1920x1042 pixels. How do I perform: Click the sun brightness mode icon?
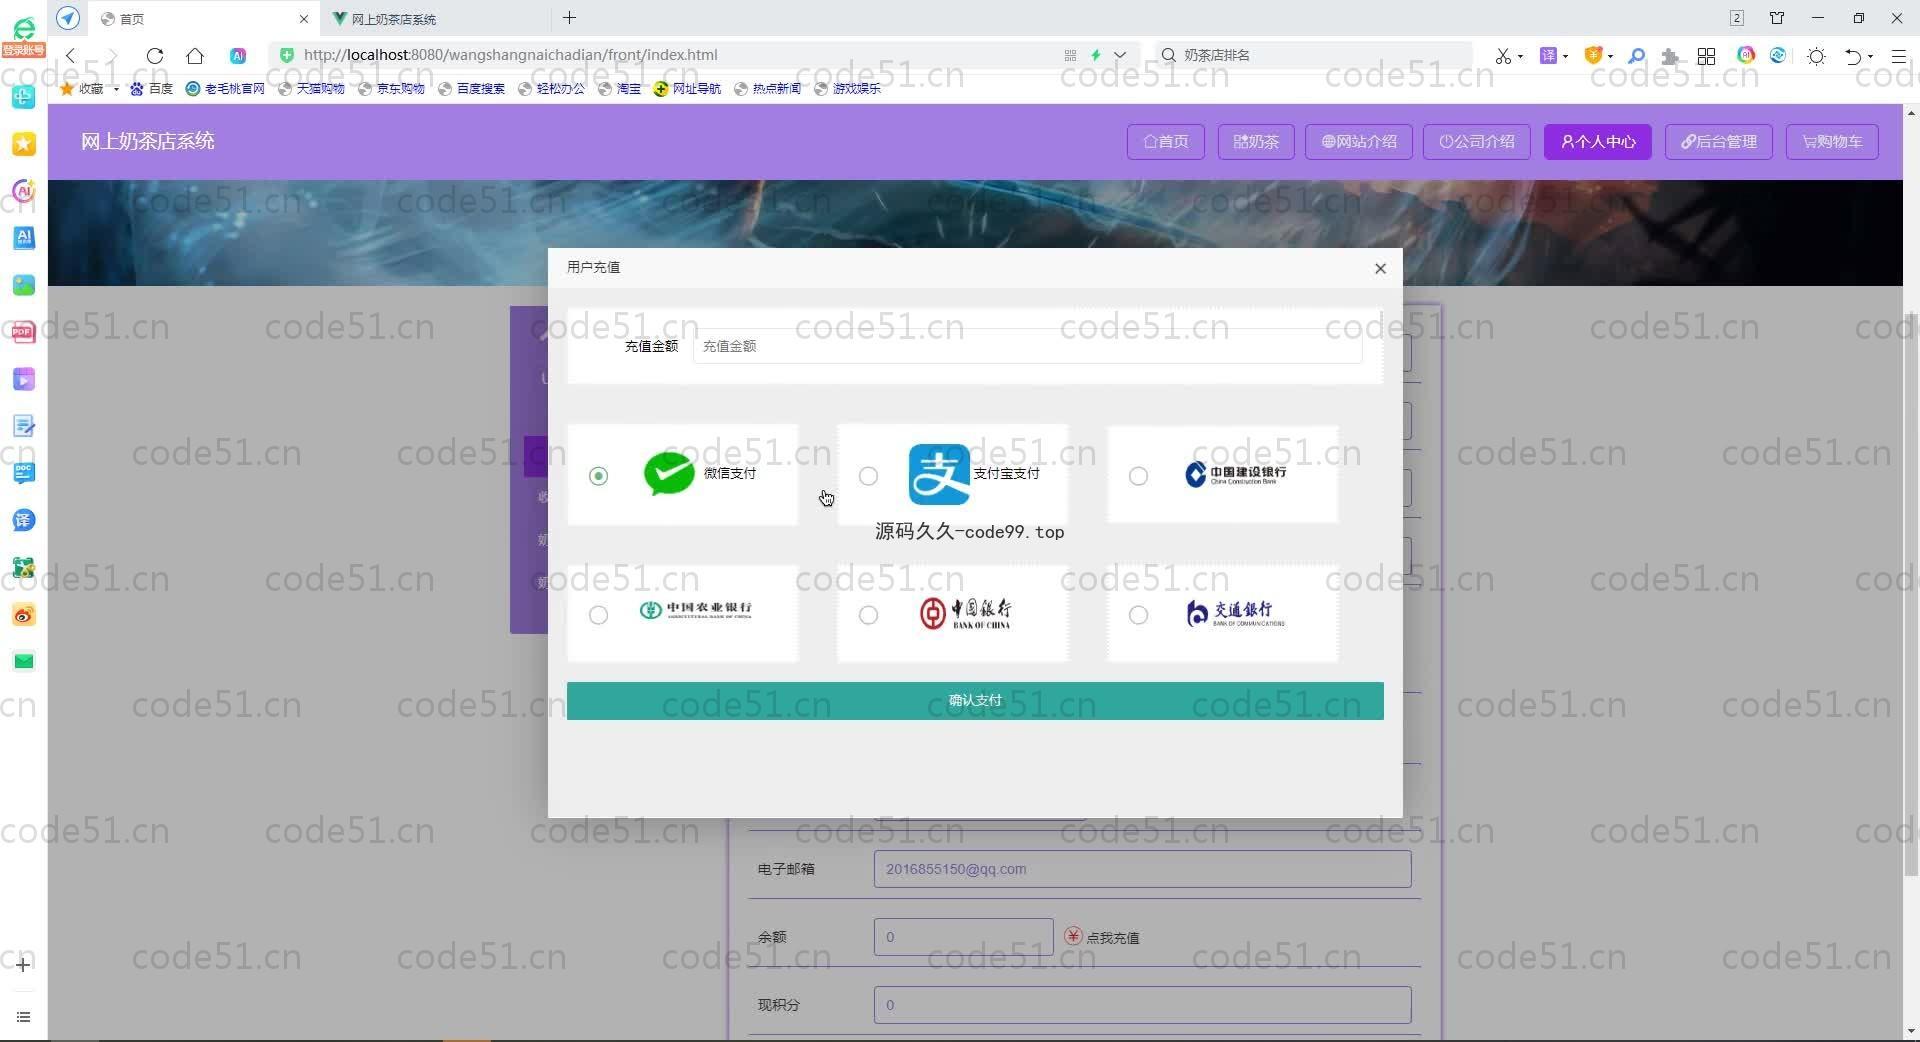(1816, 56)
